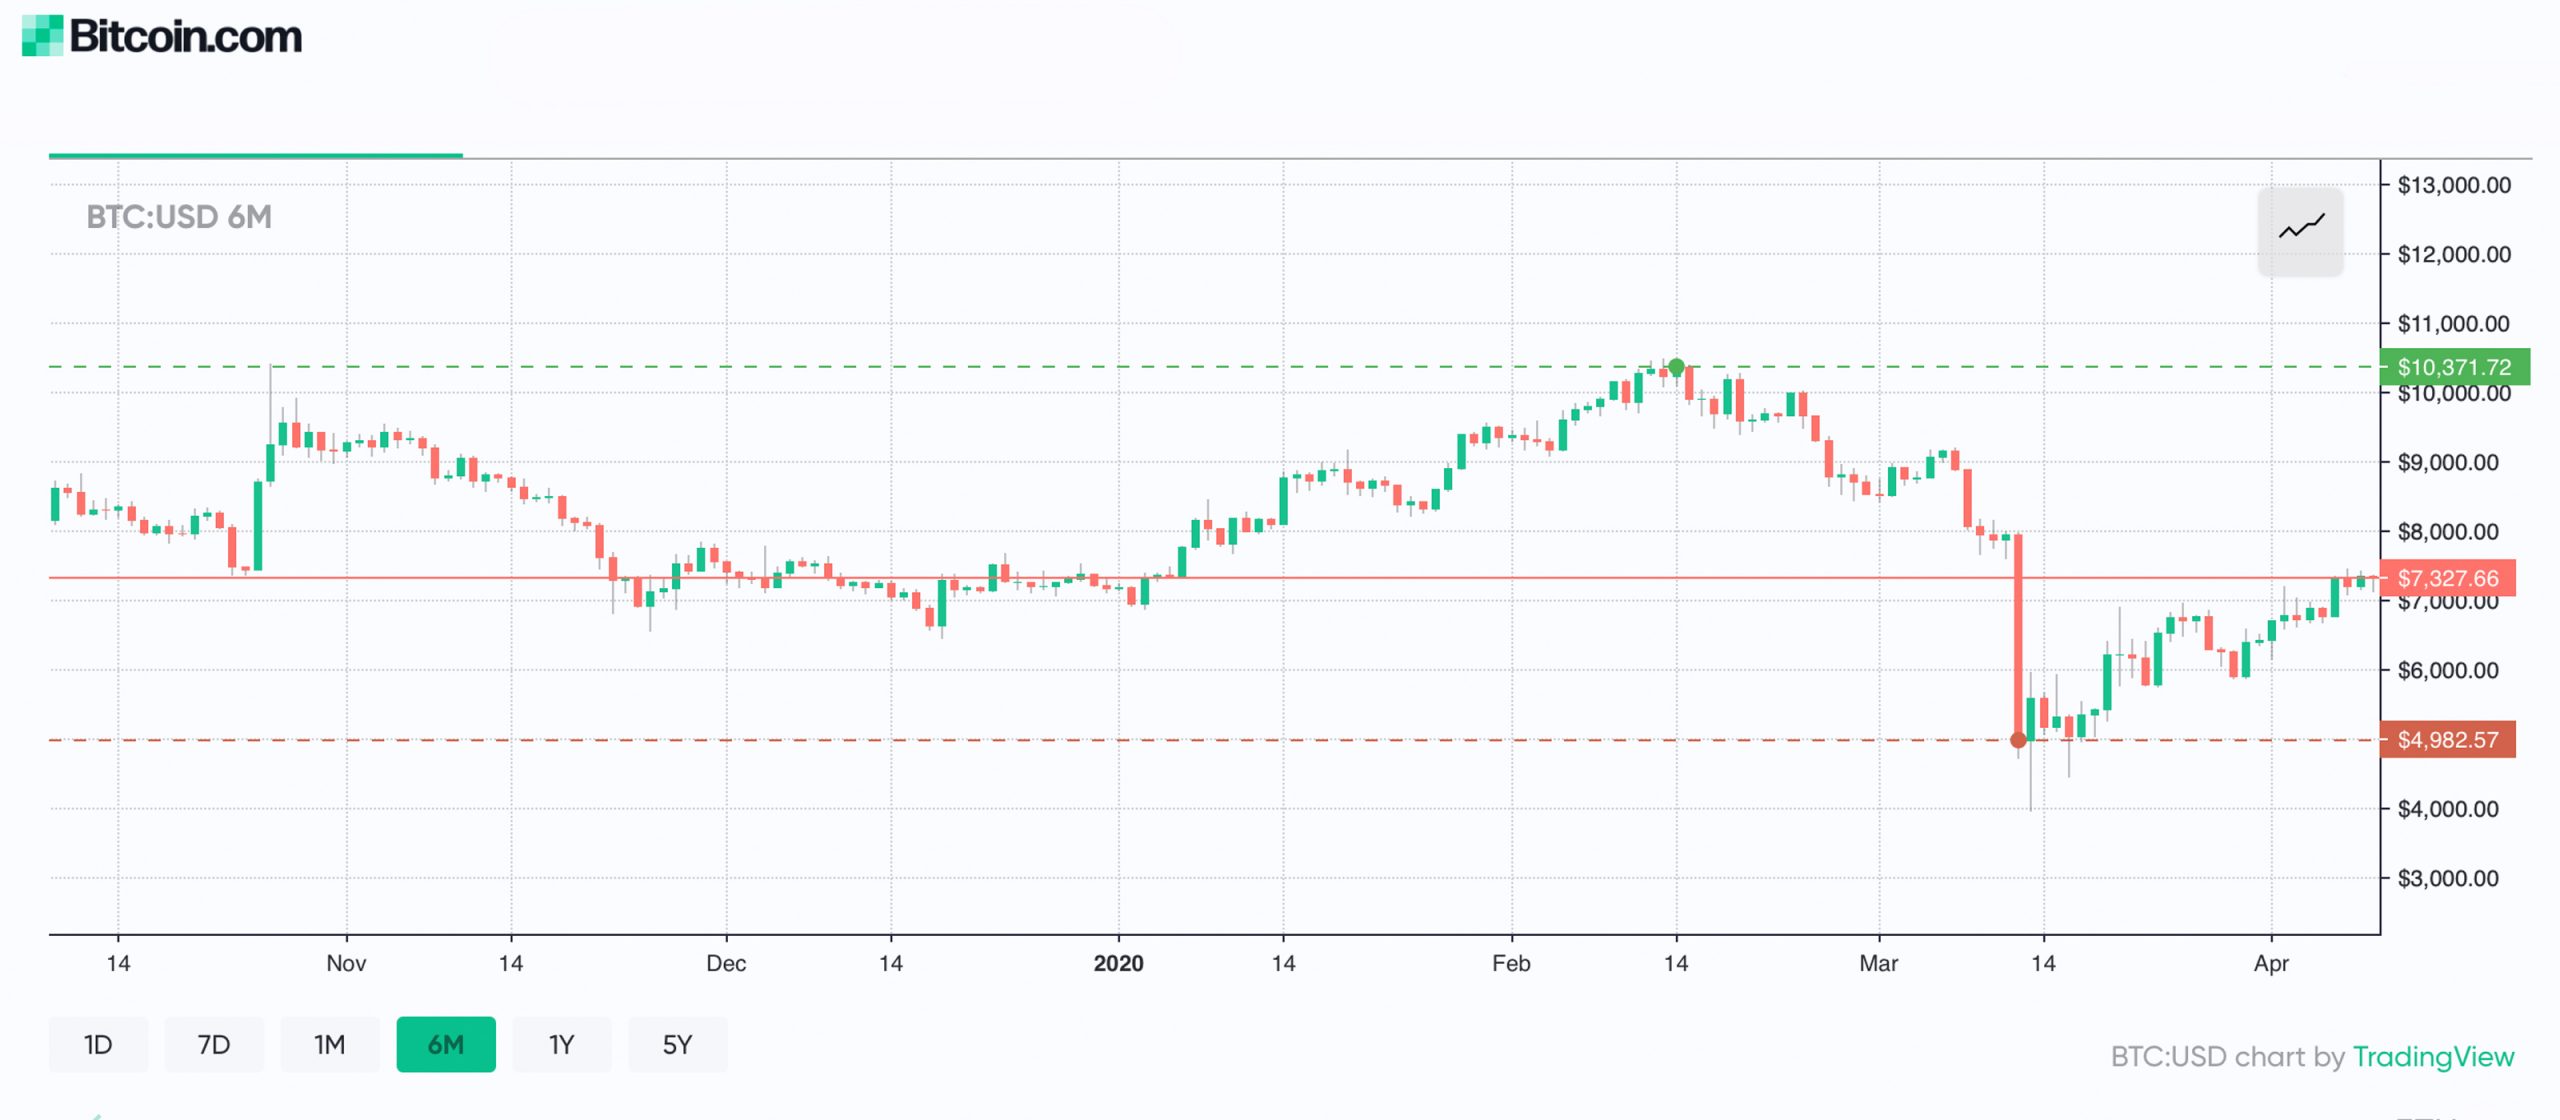Click the $7,327.66 current price label
The image size is (2560, 1120).
pos(2448,578)
